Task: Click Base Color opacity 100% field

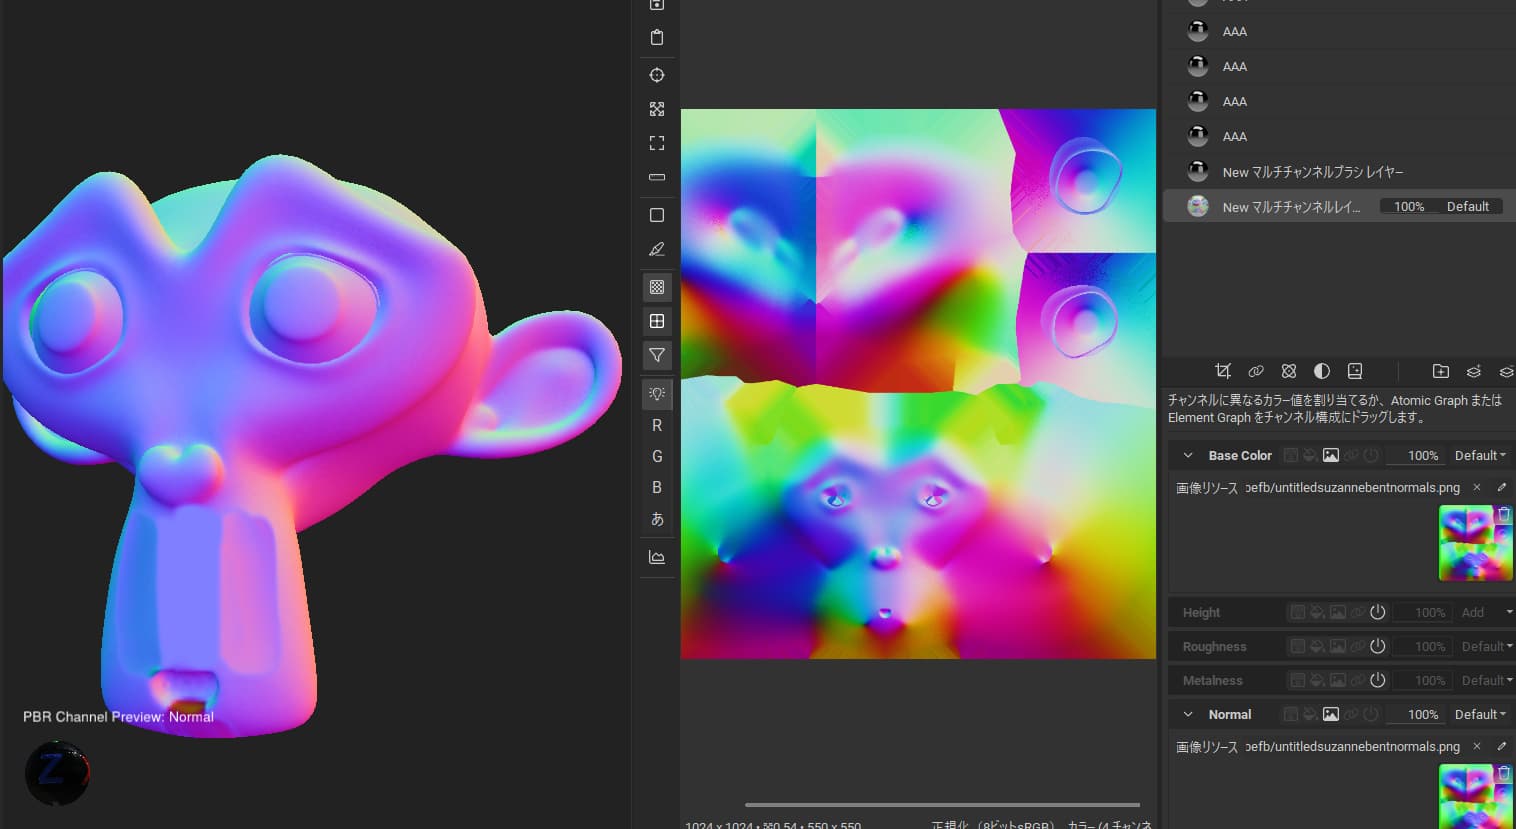Action: tap(1422, 455)
